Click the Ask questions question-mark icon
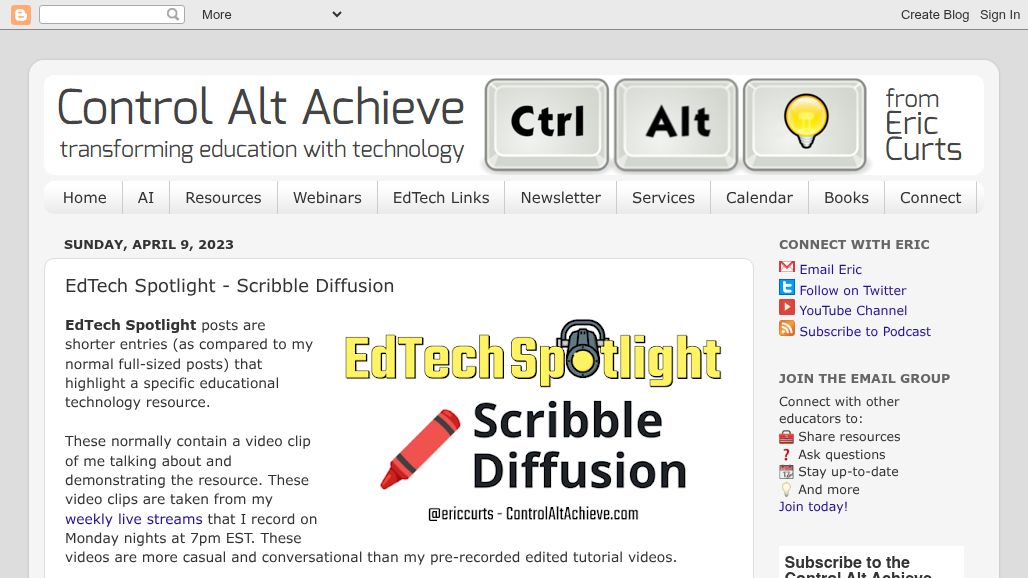This screenshot has height=578, width=1028. tap(786, 454)
